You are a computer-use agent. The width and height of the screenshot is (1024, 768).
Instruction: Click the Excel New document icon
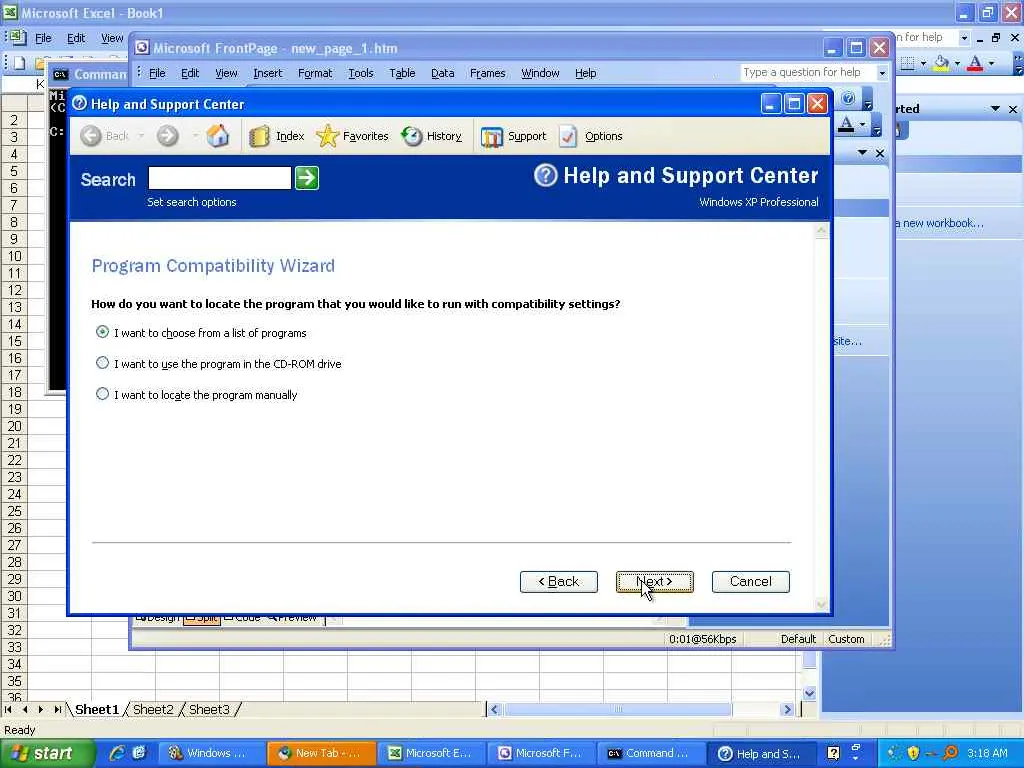pos(20,63)
